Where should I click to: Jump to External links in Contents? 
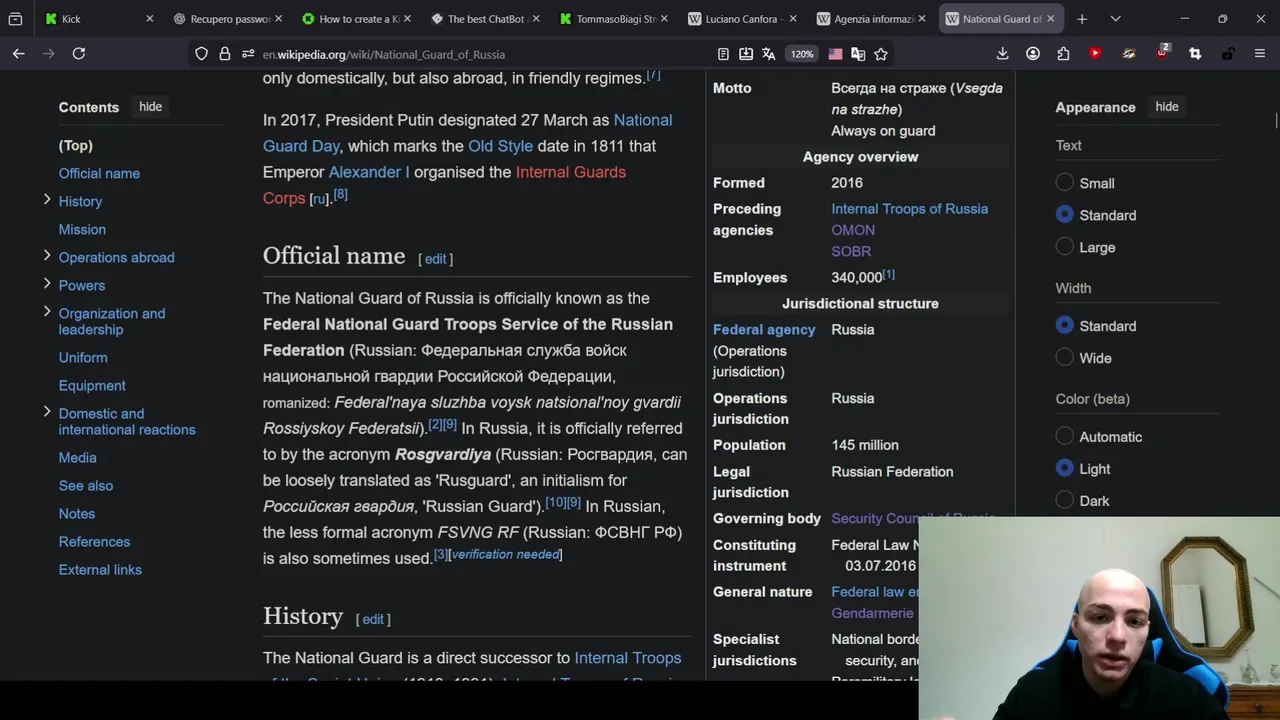100,569
